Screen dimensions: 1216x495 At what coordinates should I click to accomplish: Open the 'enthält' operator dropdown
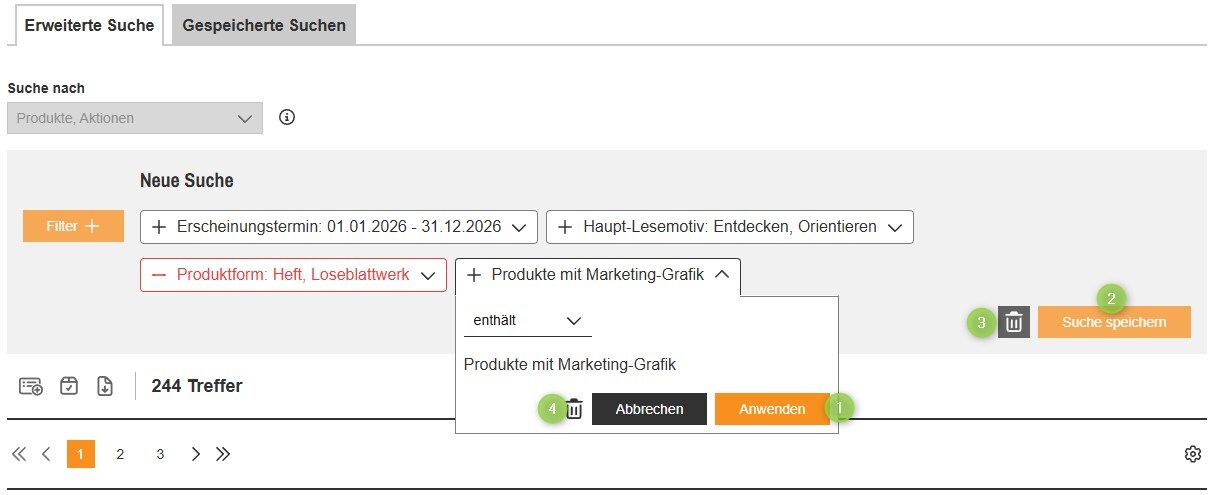[x=527, y=321]
